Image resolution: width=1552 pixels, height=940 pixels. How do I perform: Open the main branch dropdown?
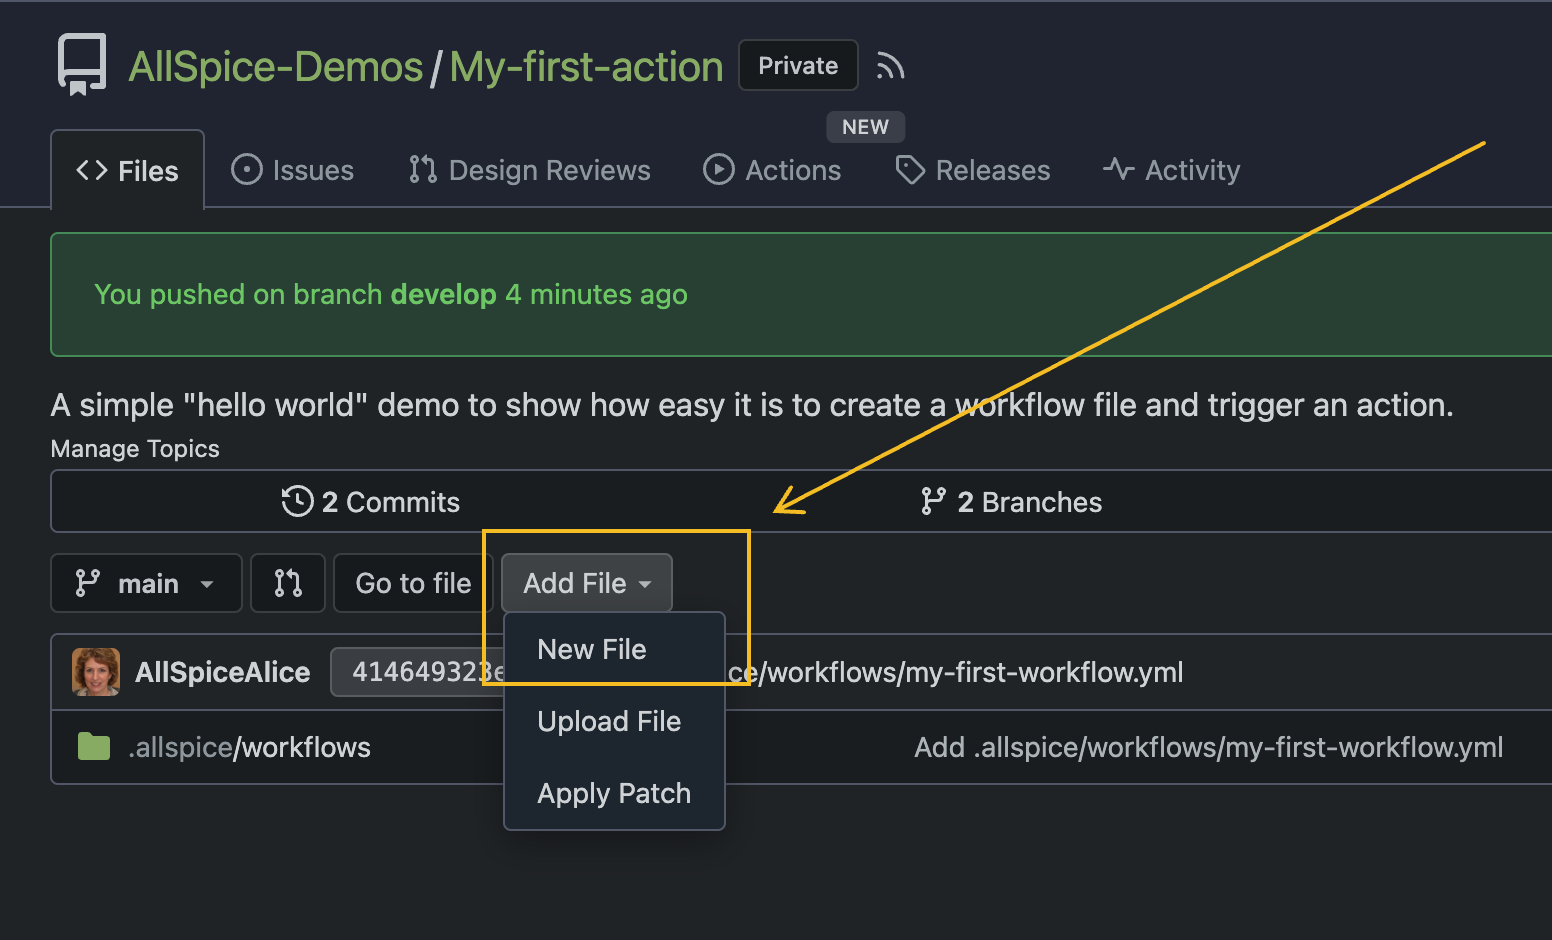(x=146, y=583)
